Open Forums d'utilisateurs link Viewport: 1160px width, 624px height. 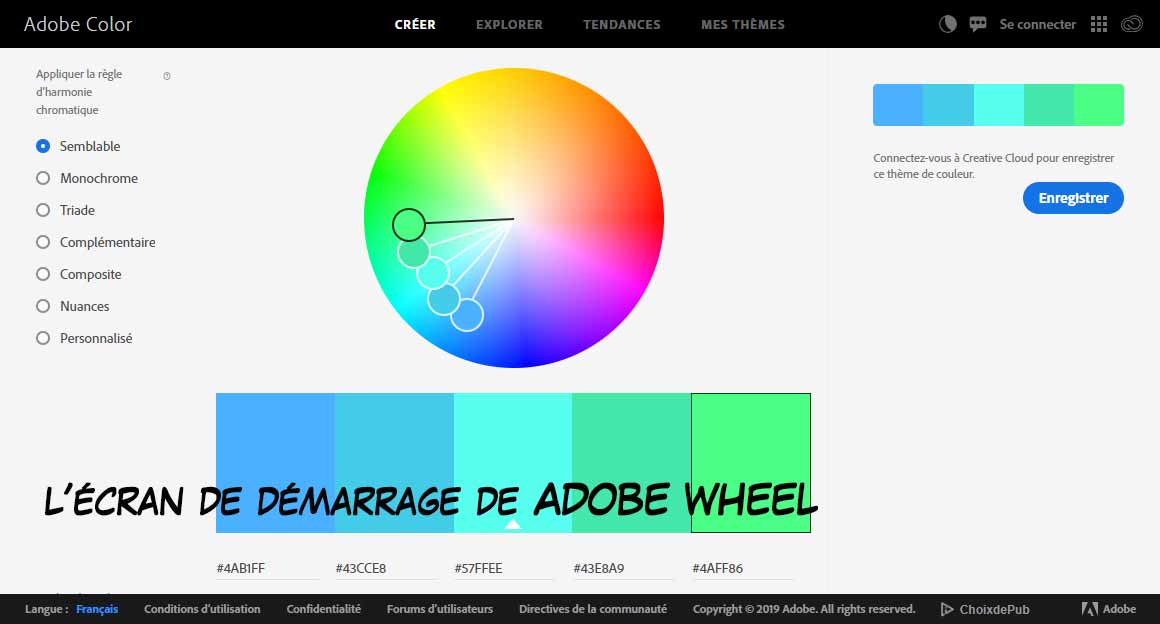tap(439, 608)
